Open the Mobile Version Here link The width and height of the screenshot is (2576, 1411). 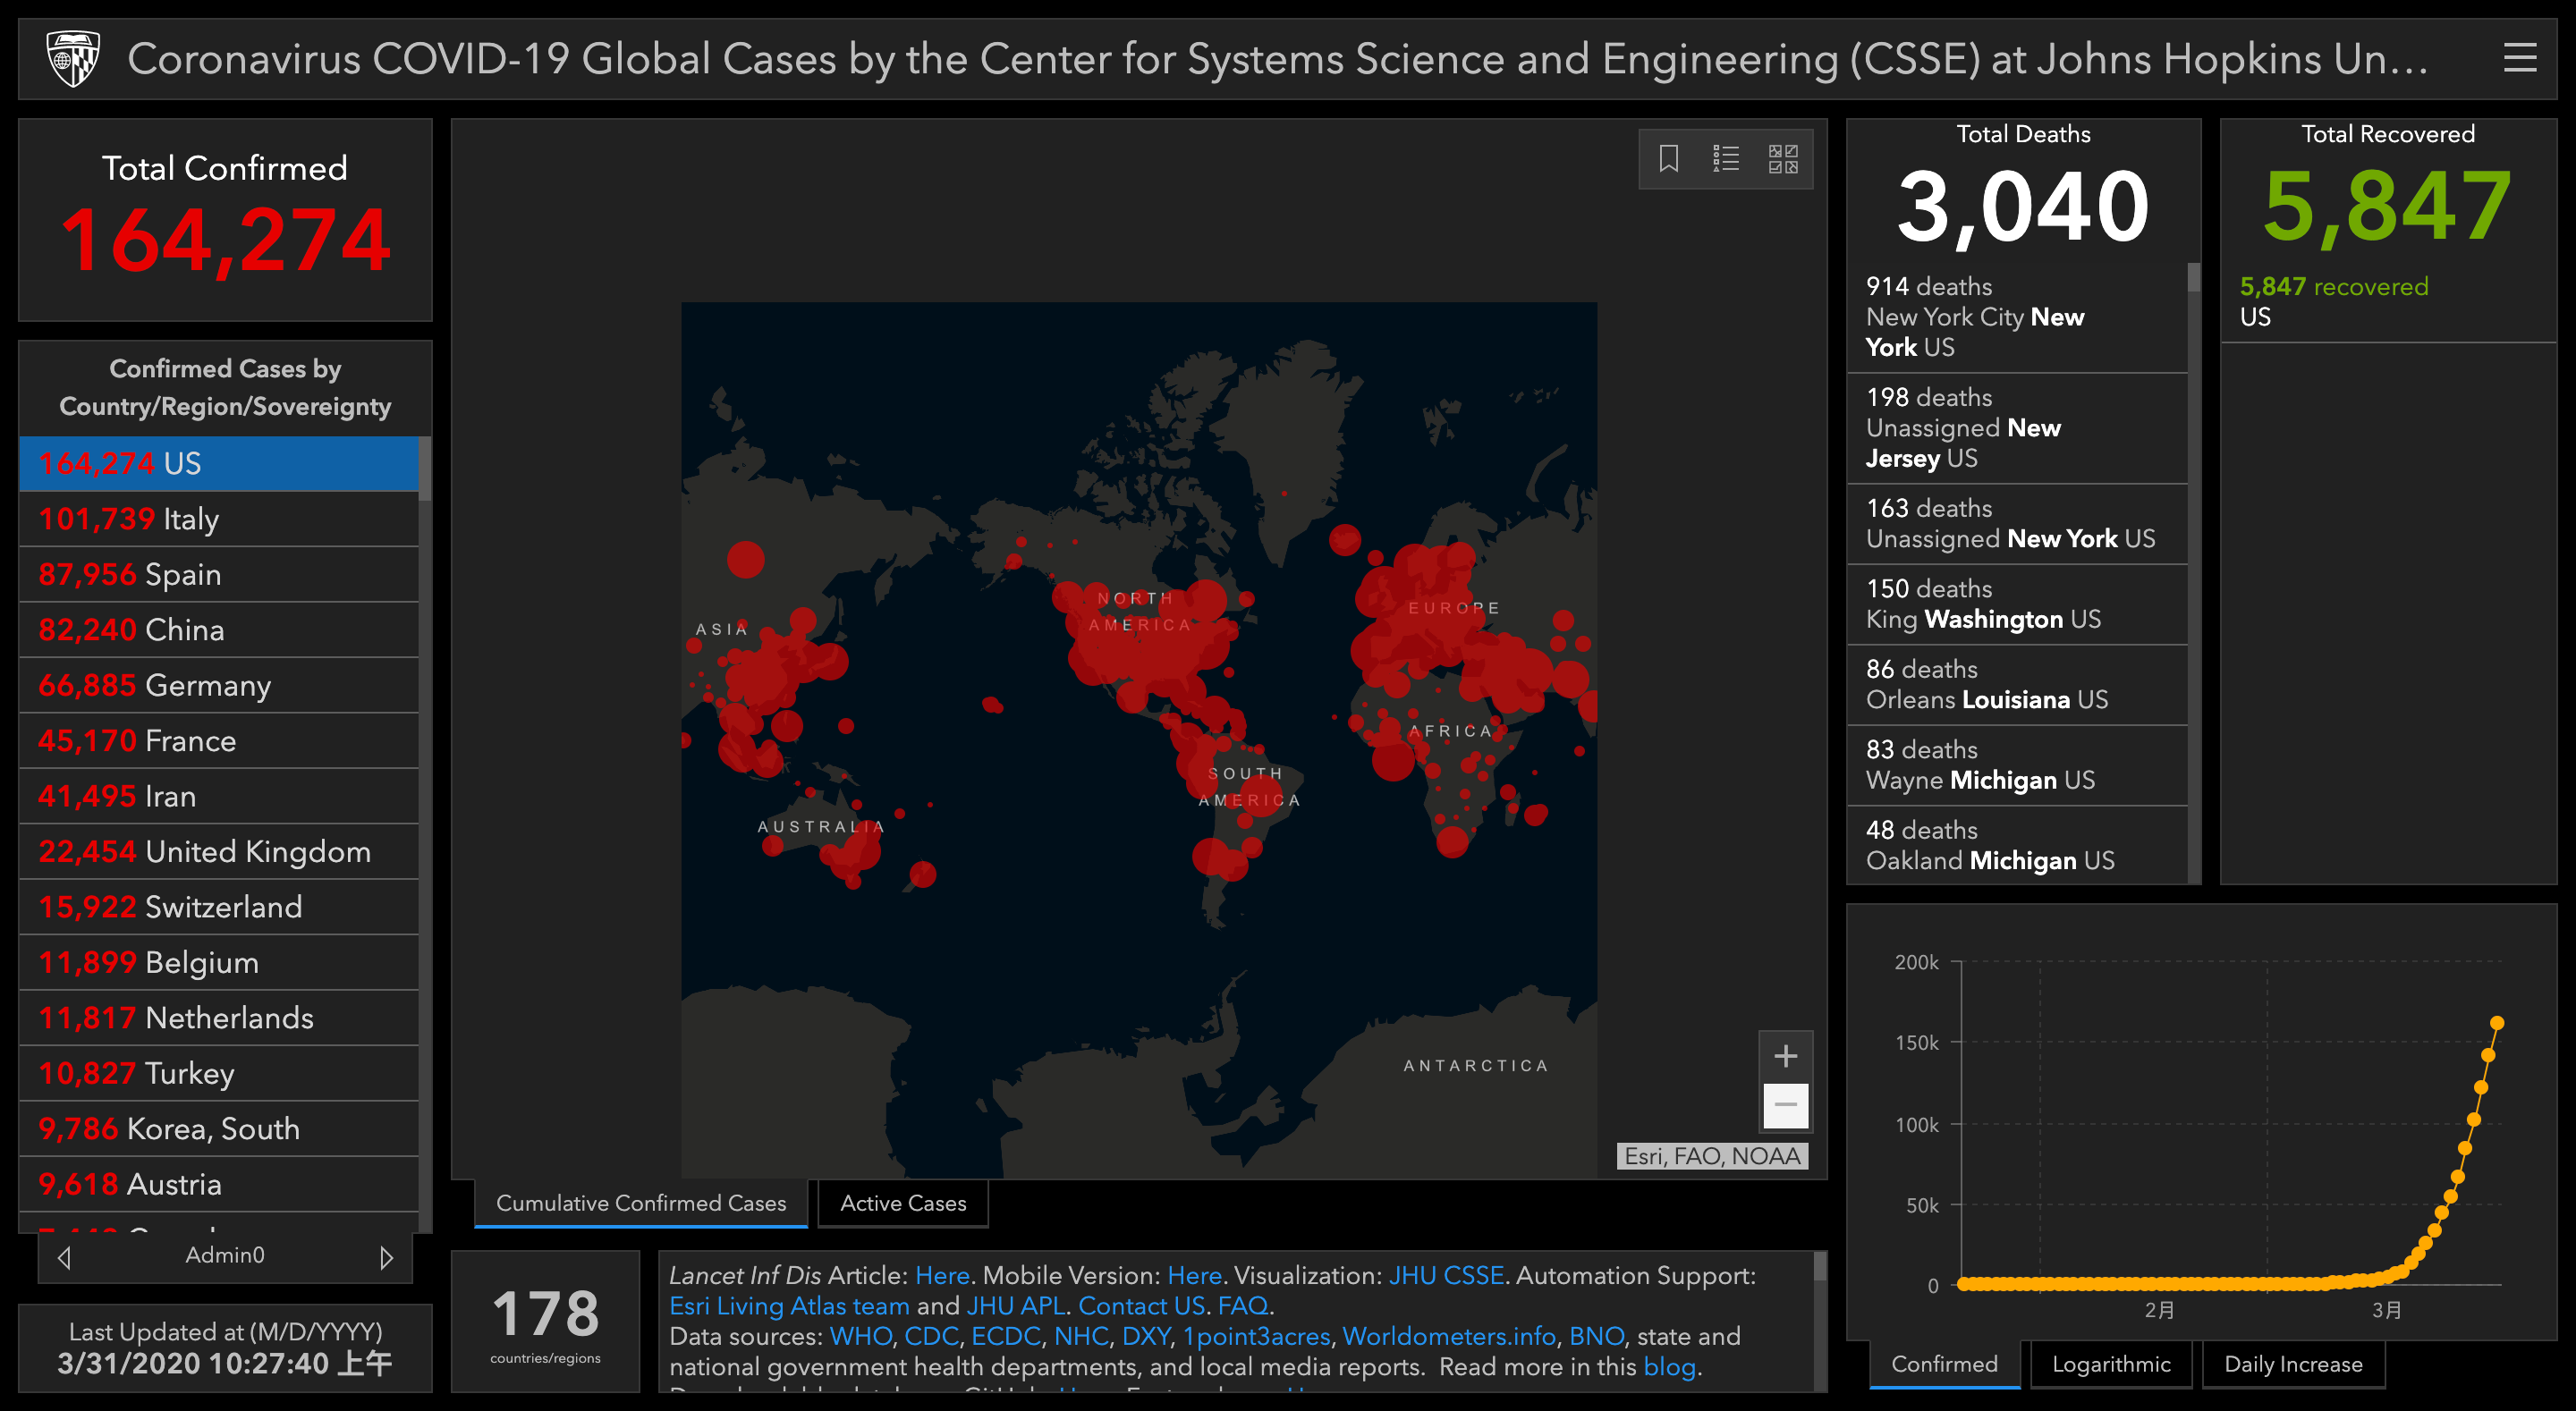[1194, 1275]
